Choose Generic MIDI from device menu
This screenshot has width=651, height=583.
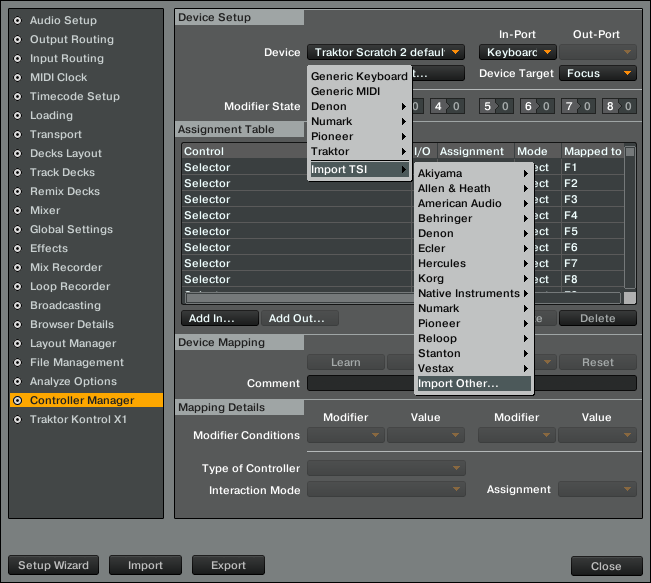pos(359,91)
